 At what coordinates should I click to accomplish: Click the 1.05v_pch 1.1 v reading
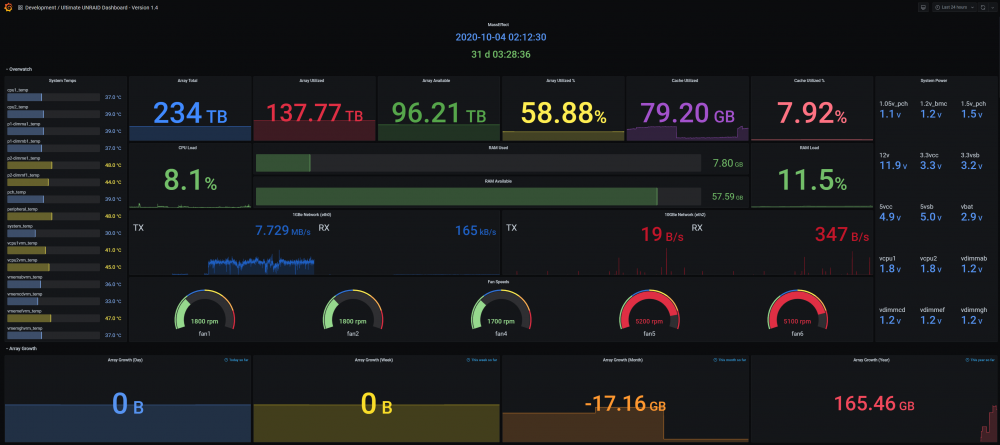click(890, 113)
